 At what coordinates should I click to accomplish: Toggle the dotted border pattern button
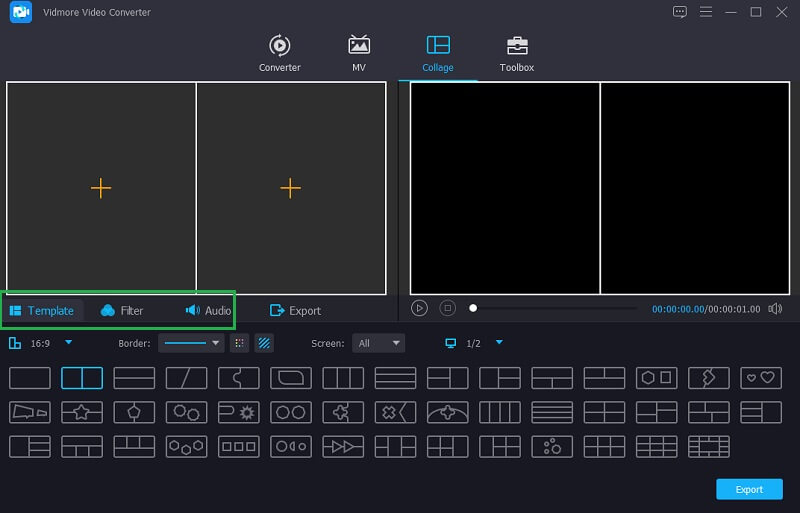point(239,343)
